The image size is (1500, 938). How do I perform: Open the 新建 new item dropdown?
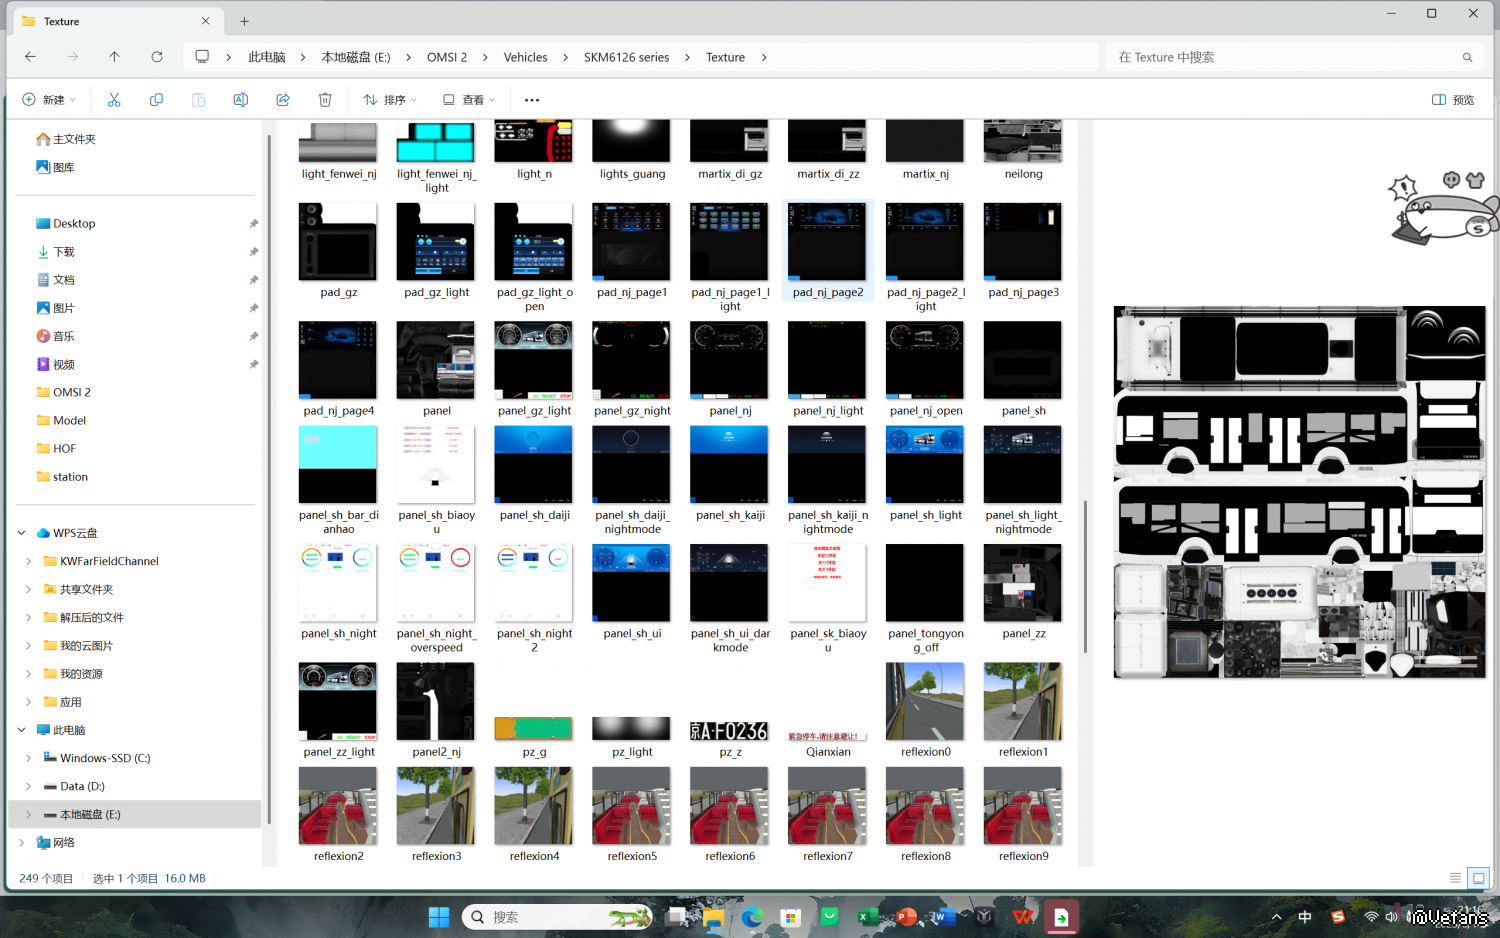coord(49,100)
